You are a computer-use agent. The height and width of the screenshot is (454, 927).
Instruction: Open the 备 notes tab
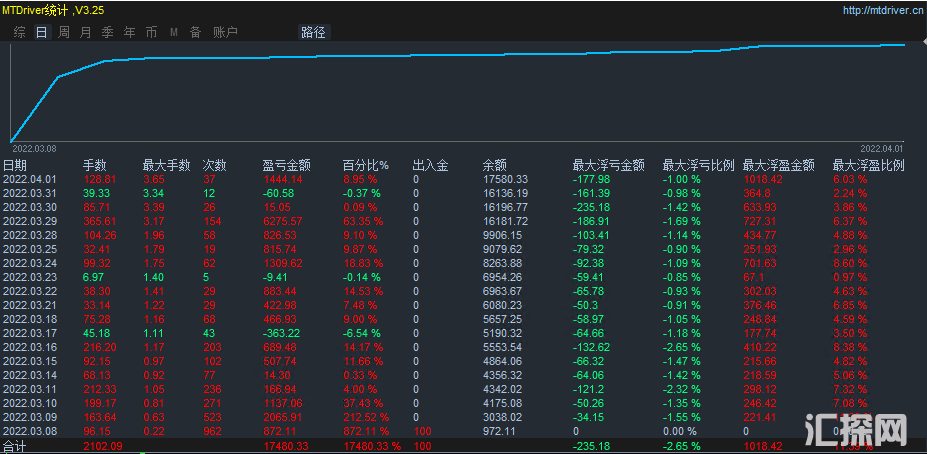click(196, 33)
